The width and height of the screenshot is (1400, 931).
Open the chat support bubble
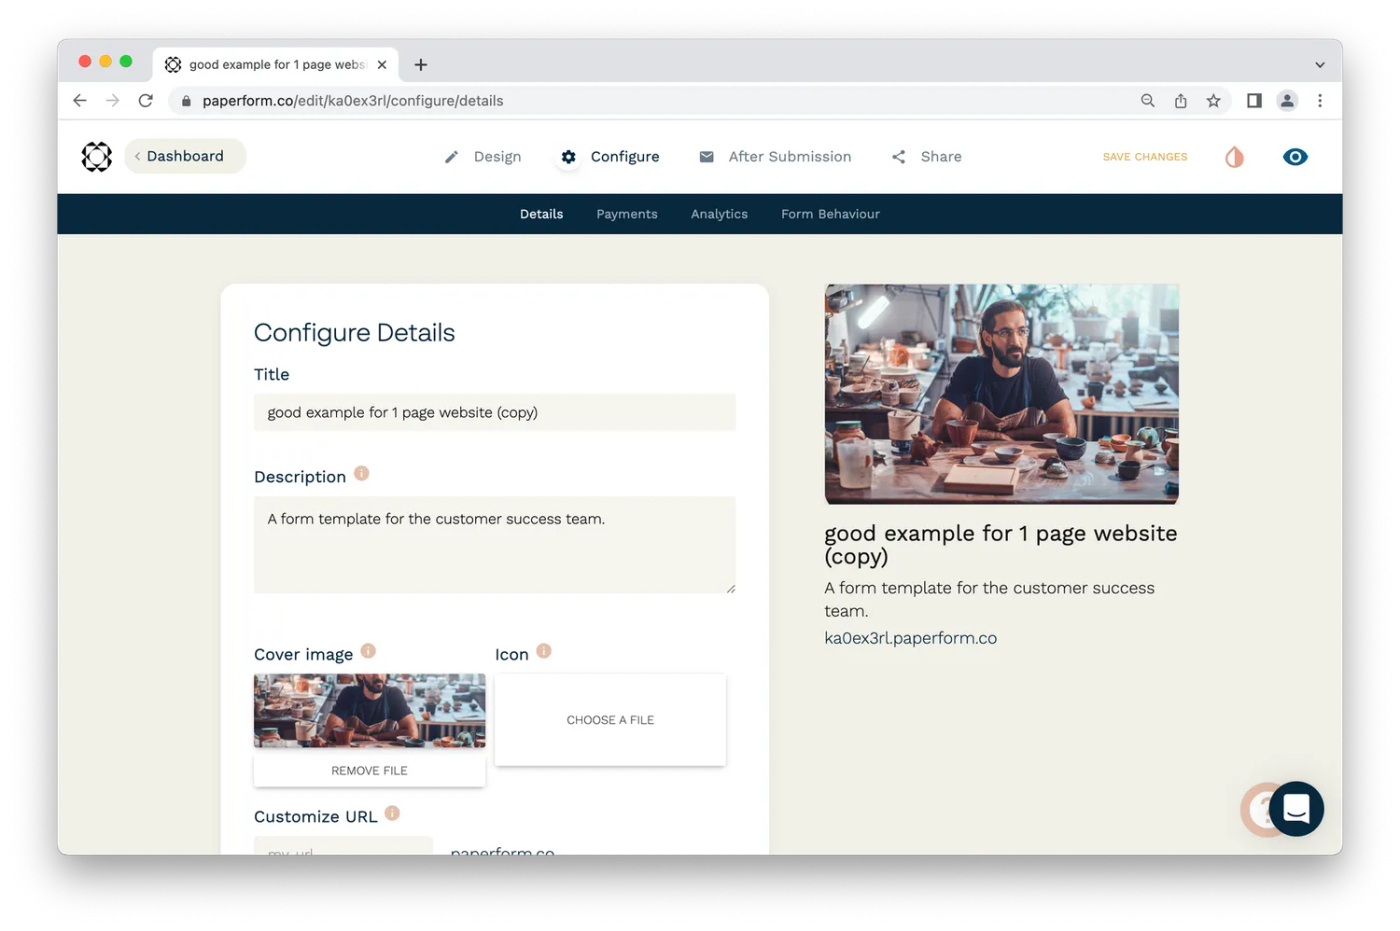click(x=1296, y=808)
